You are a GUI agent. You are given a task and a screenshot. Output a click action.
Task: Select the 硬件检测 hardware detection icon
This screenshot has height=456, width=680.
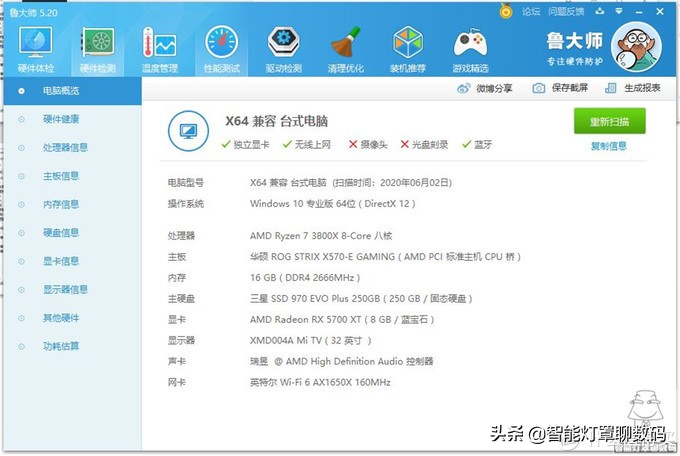98,49
